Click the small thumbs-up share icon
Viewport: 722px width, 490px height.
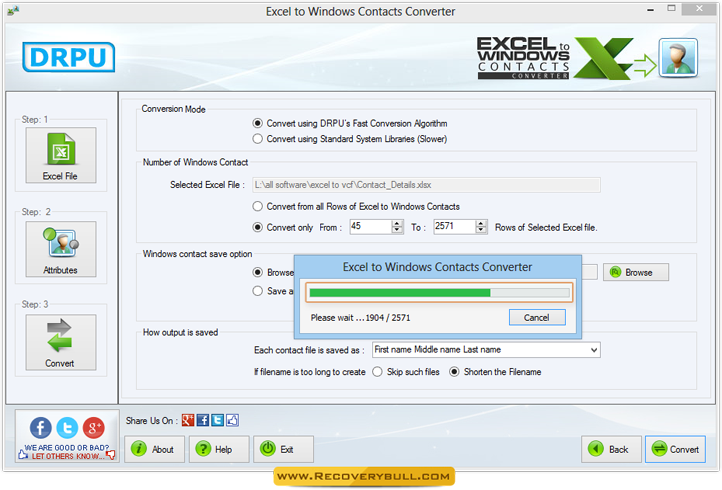pyautogui.click(x=232, y=420)
